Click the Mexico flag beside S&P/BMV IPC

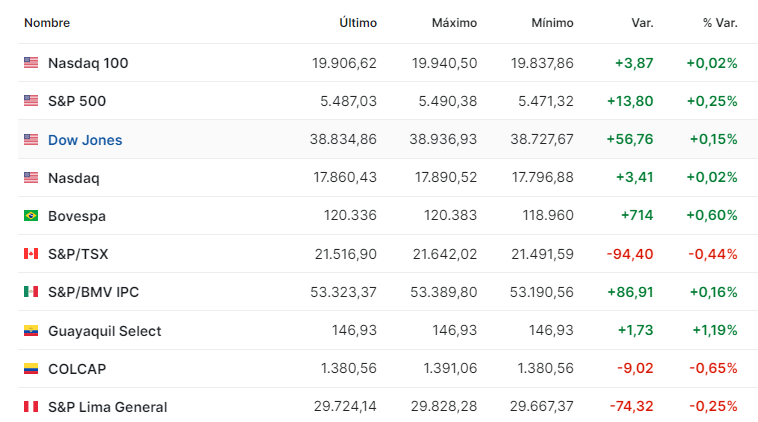pyautogui.click(x=31, y=291)
